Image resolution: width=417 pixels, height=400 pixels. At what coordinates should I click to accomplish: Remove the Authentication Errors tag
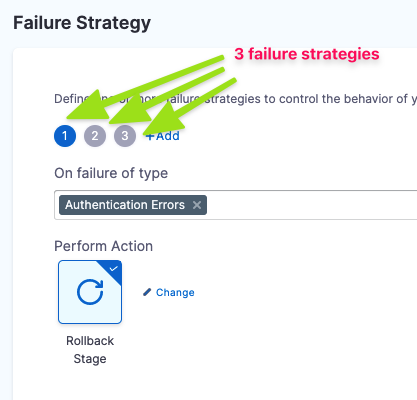(x=197, y=205)
